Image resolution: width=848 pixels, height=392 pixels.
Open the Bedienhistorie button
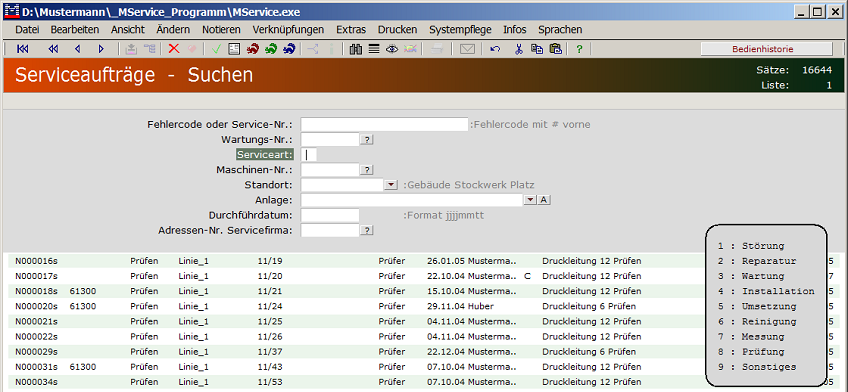pyautogui.click(x=766, y=49)
